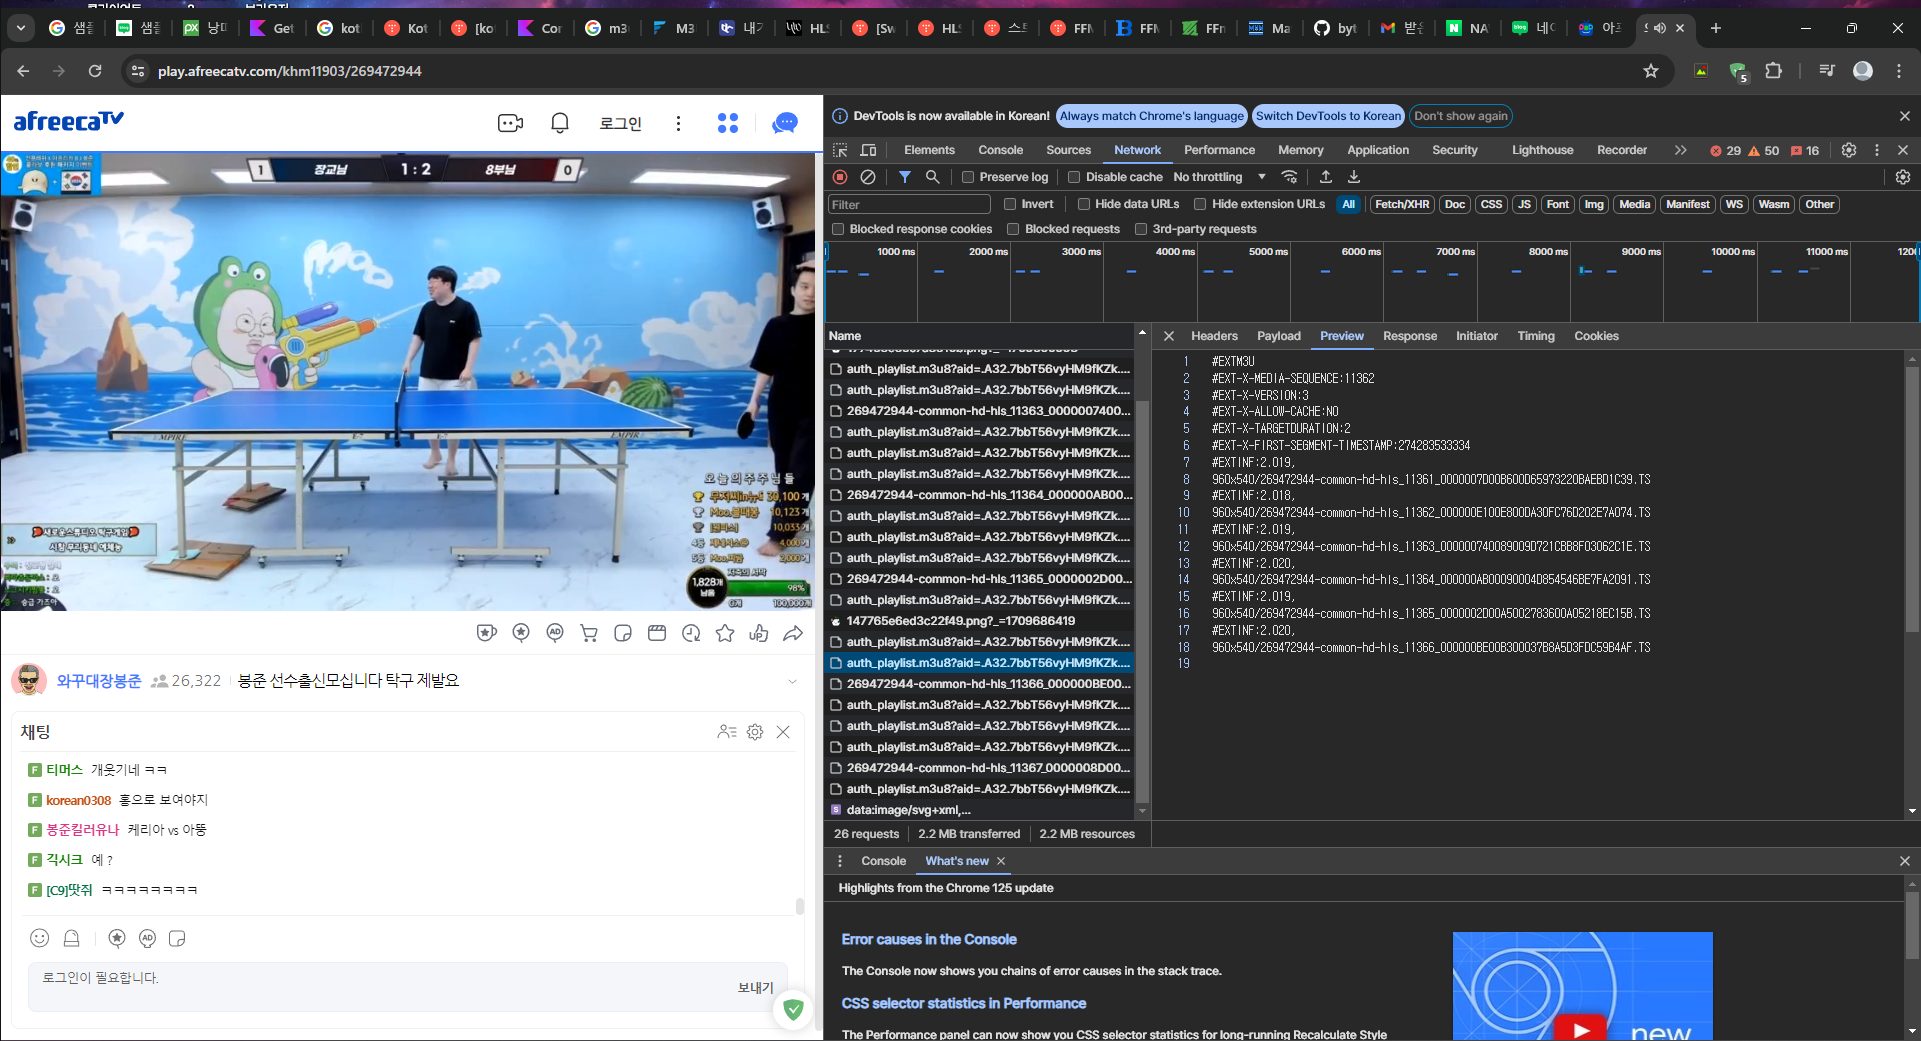Add stream to favorites star icon
The image size is (1921, 1041).
pyautogui.click(x=725, y=633)
